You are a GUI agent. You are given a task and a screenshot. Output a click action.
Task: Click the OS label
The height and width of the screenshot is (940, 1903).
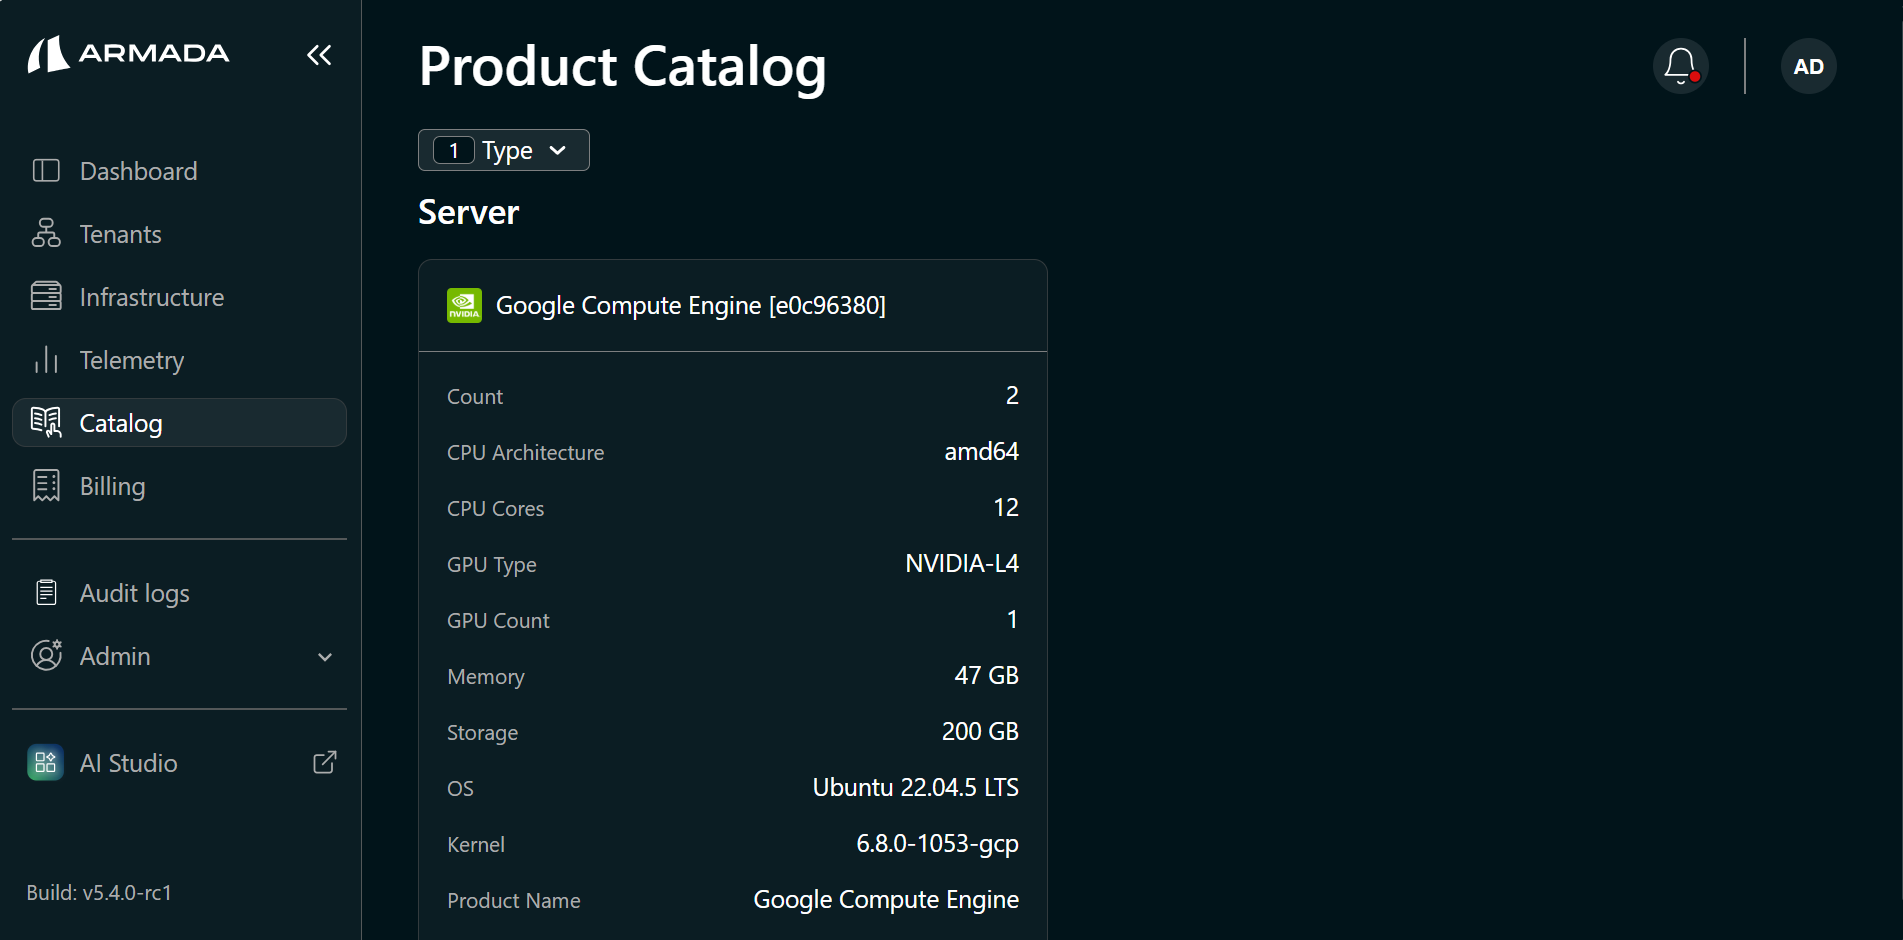click(x=460, y=788)
